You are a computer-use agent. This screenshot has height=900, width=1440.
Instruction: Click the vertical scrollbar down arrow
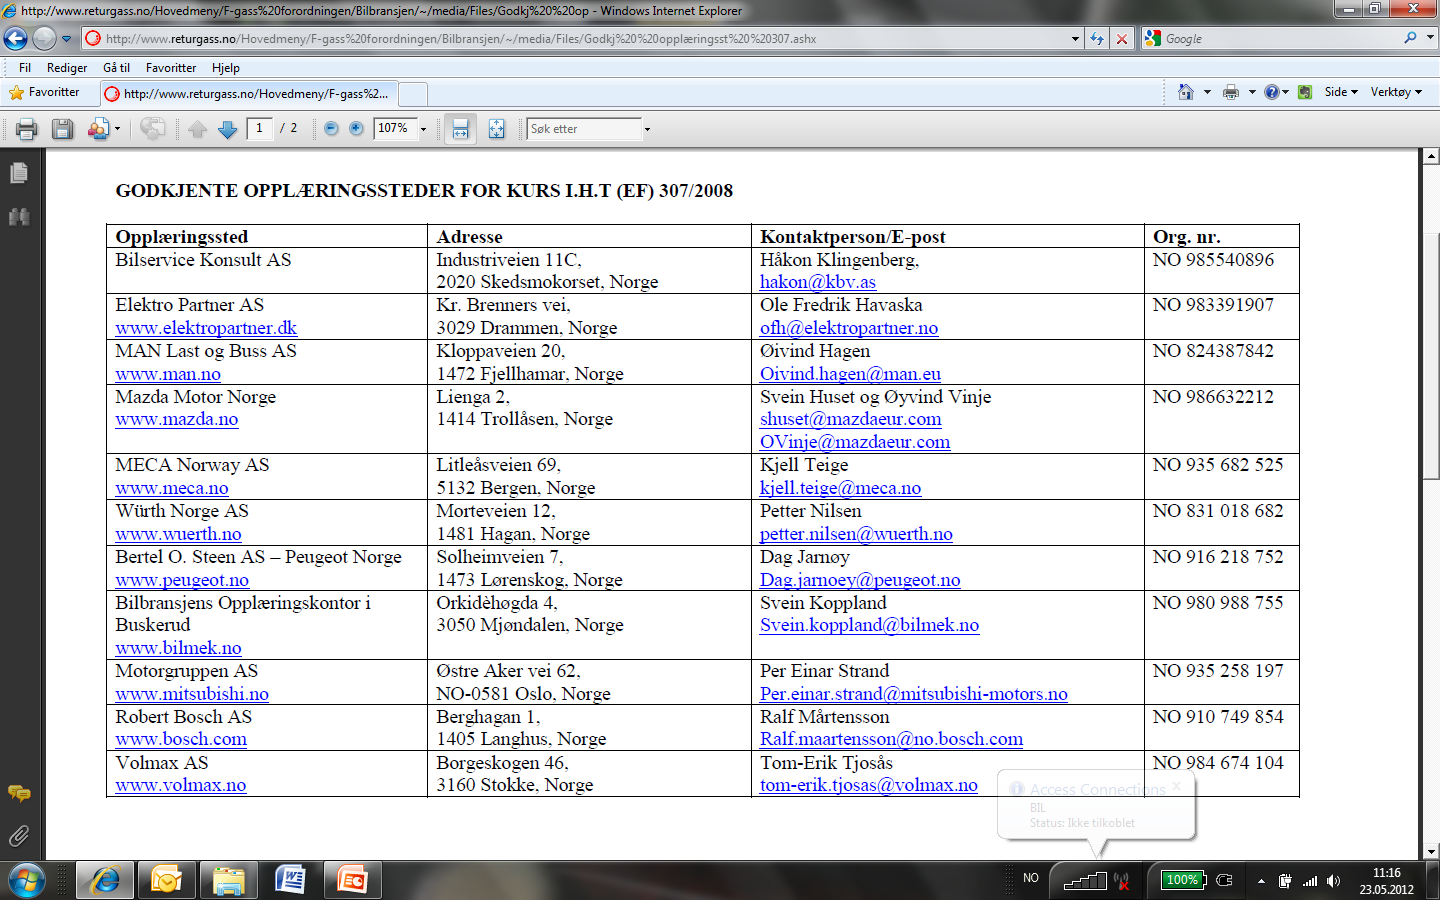[1431, 852]
